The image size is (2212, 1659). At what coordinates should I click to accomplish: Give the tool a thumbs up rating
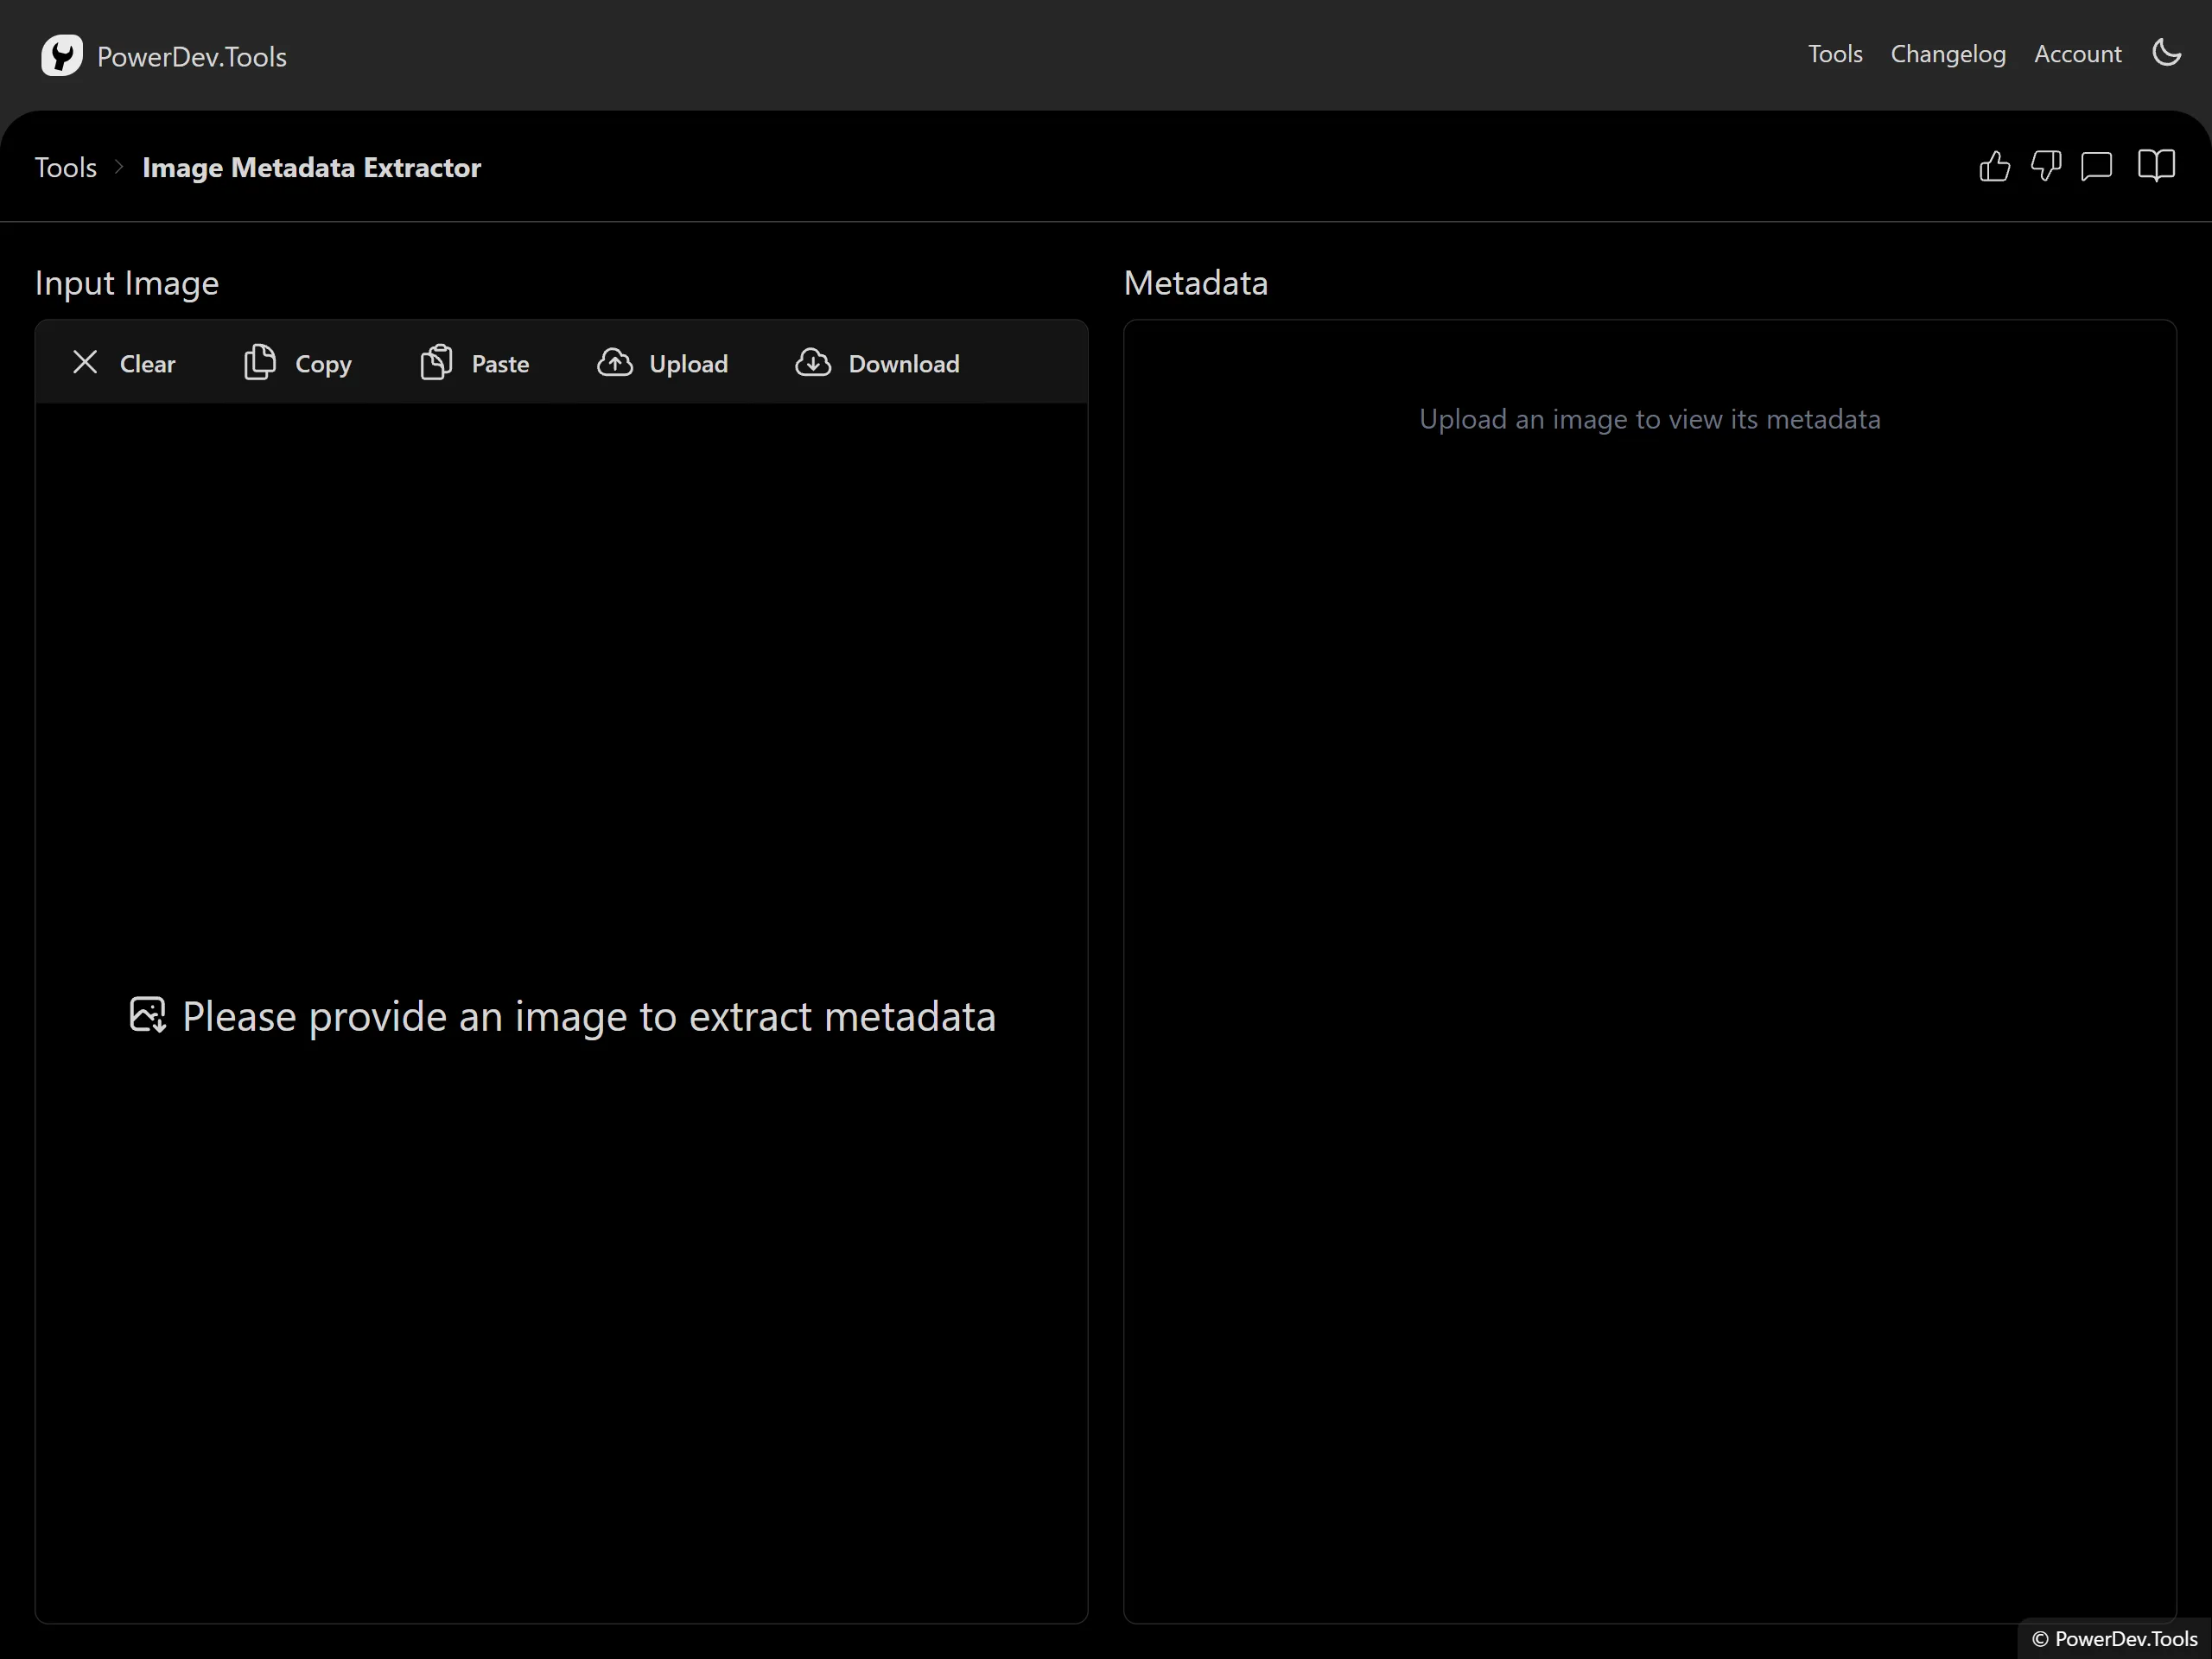(x=1994, y=166)
